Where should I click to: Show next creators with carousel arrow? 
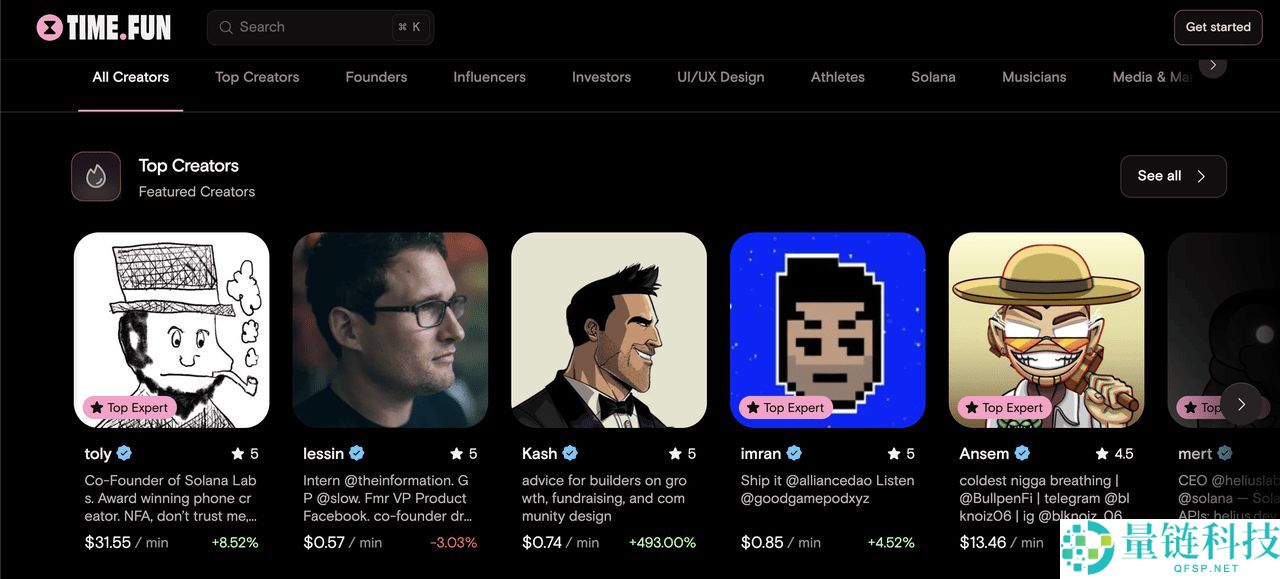tap(1241, 404)
